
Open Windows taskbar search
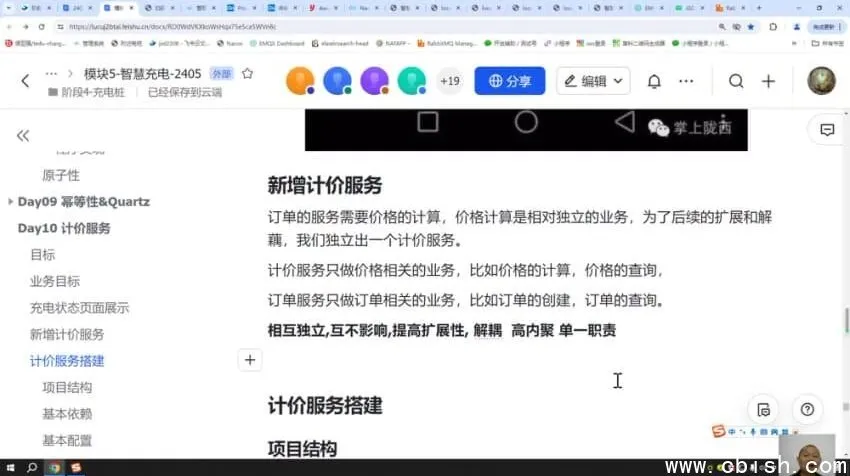pyautogui.click(x=32, y=467)
